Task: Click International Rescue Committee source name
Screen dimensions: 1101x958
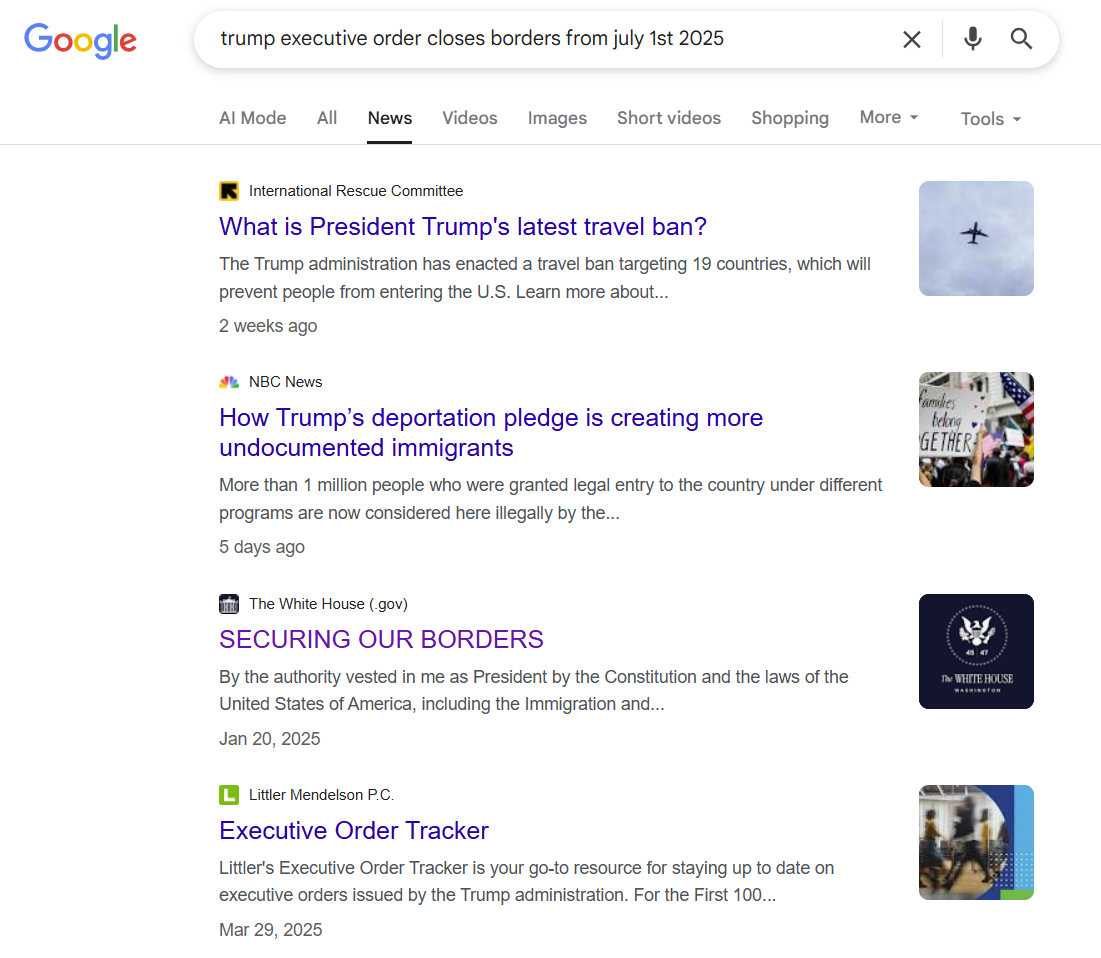Action: coord(356,191)
